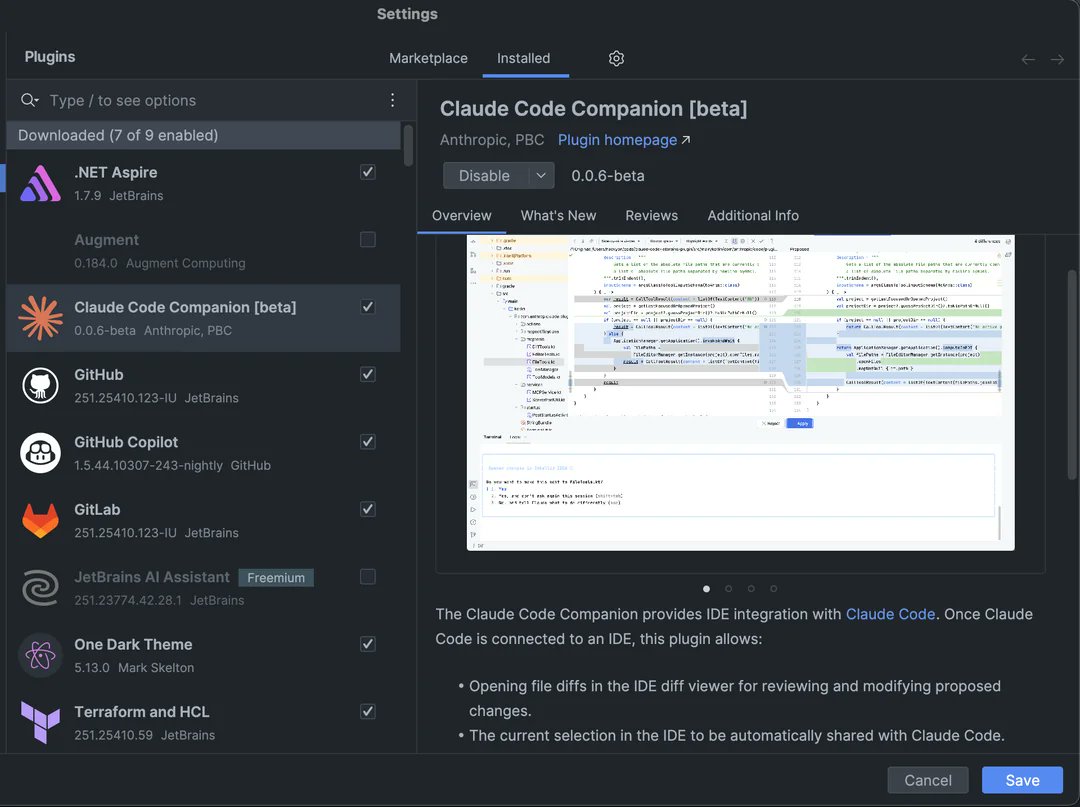Toggle the GitHub Copilot plugin checkbox
This screenshot has height=807, width=1080.
368,442
